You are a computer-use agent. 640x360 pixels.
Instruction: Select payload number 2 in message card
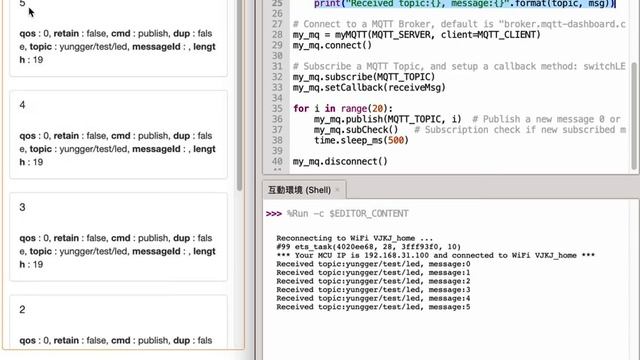click(x=22, y=310)
